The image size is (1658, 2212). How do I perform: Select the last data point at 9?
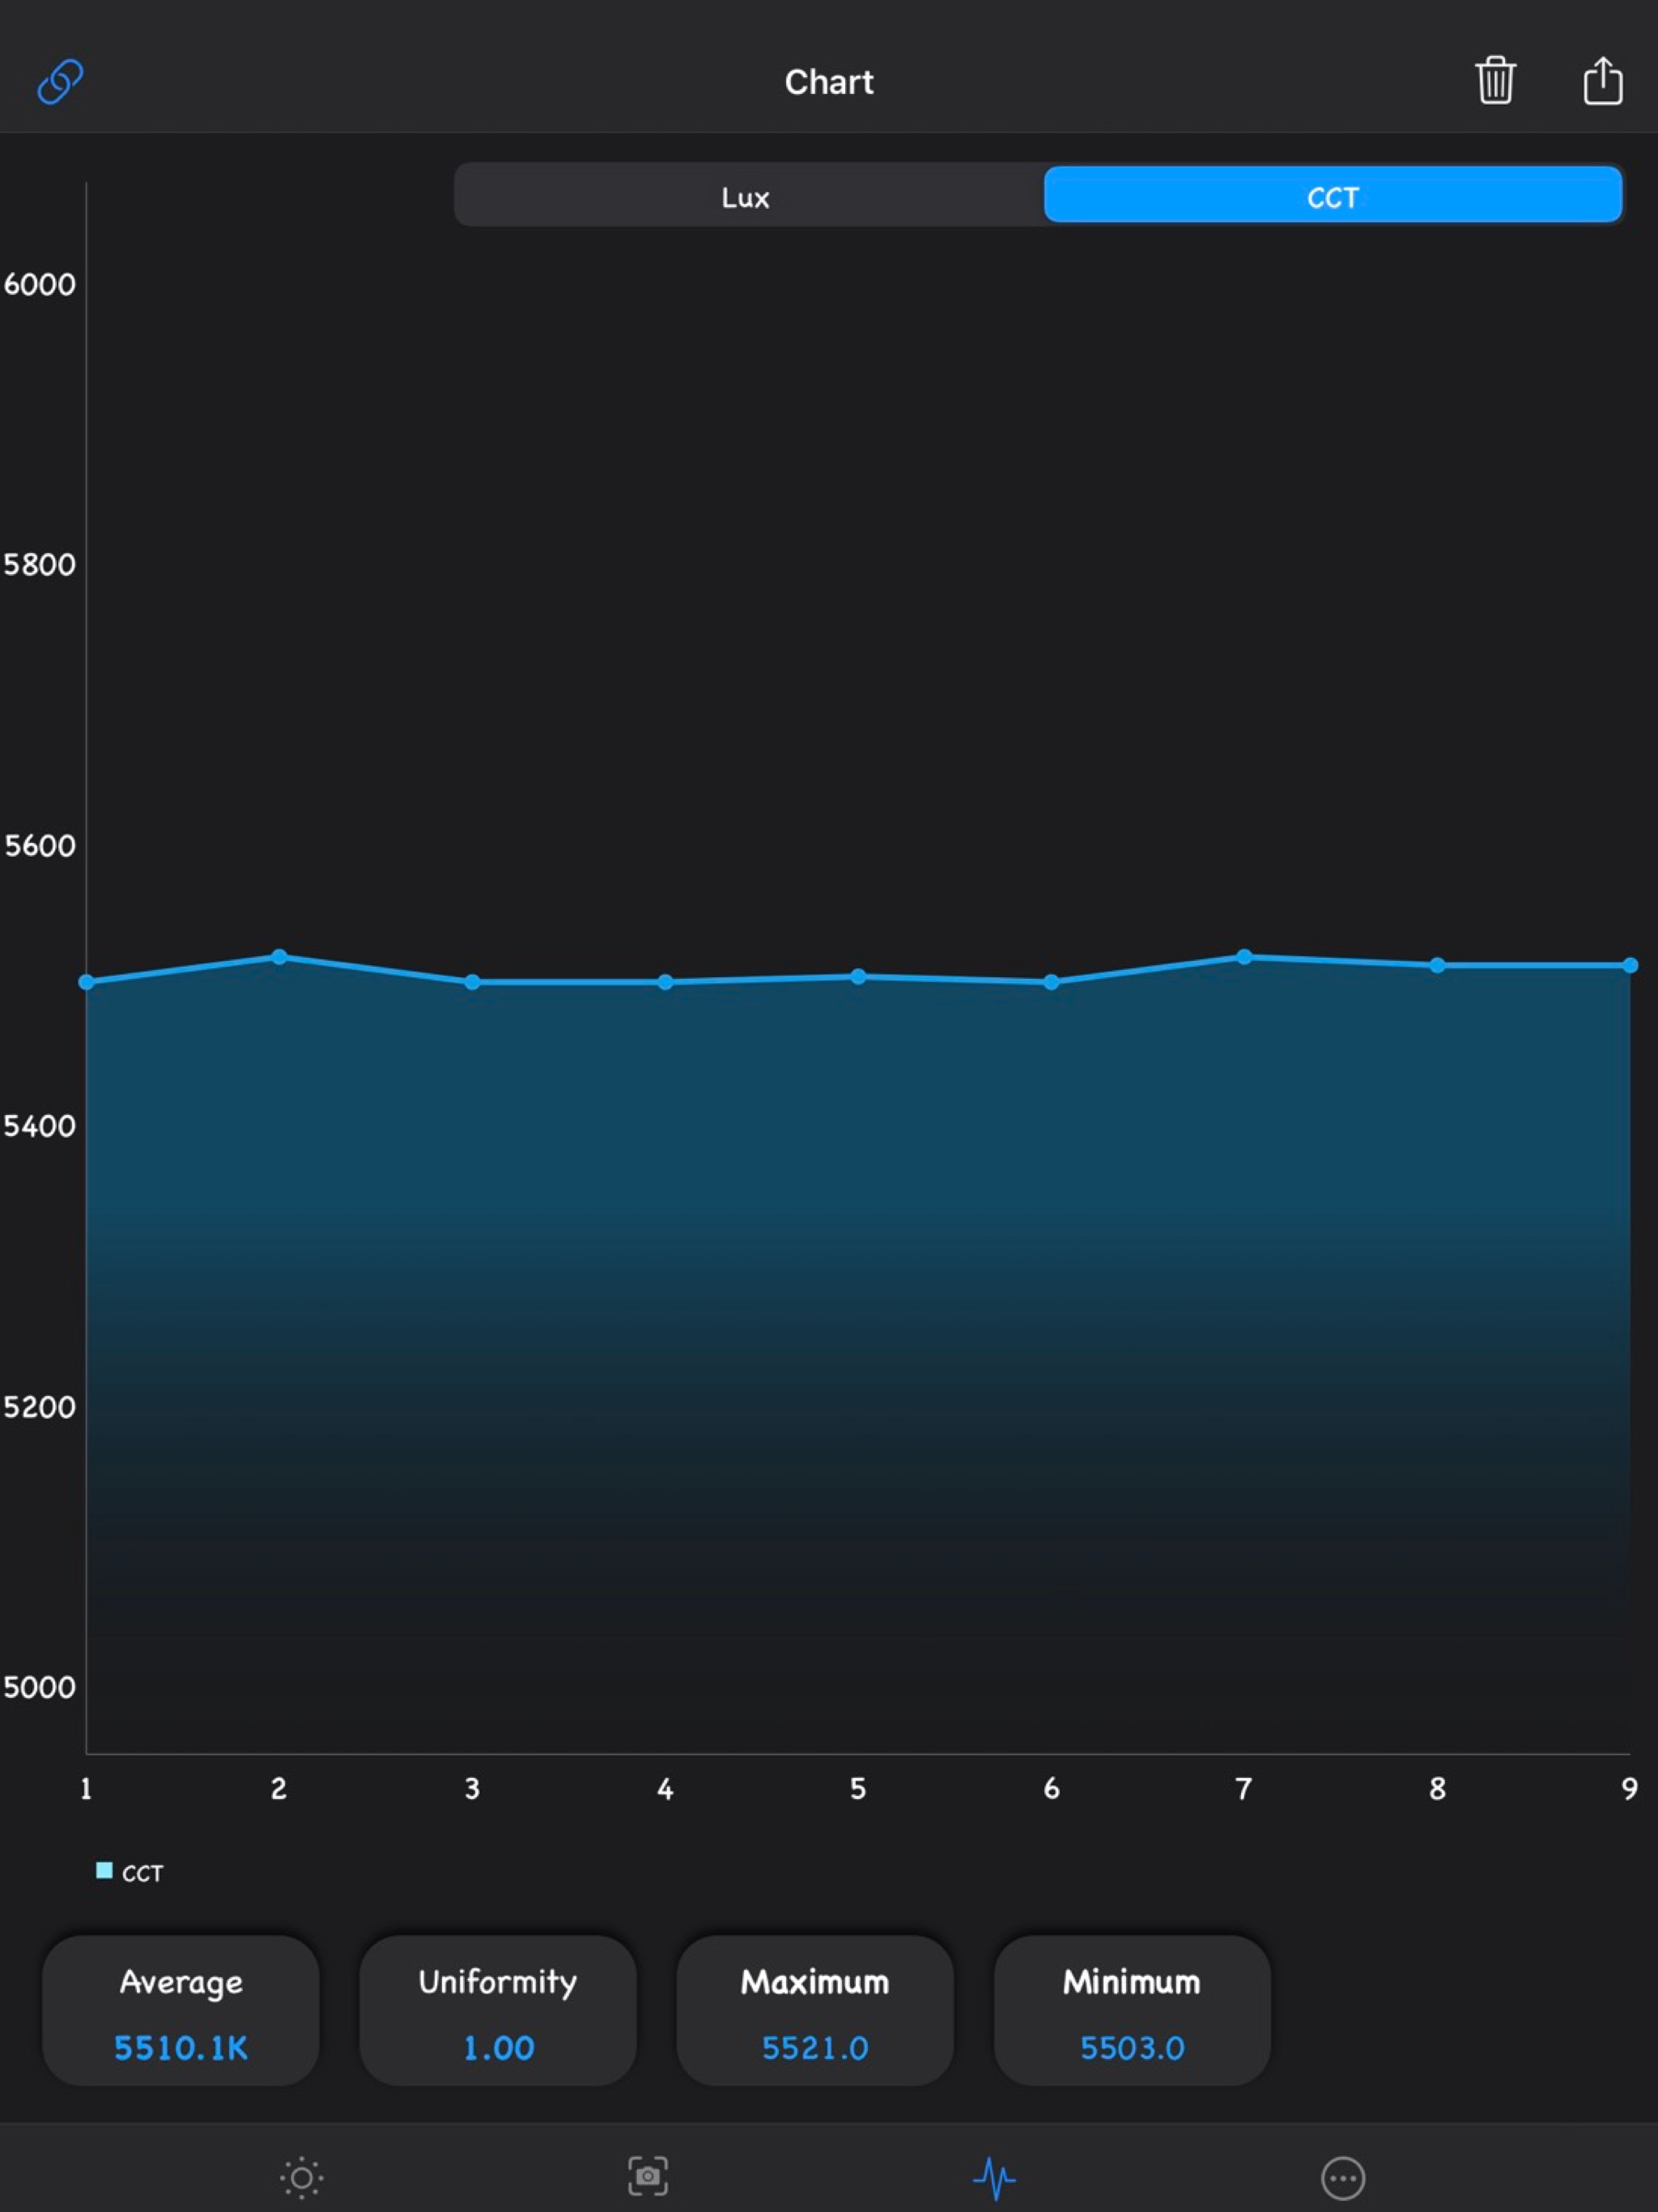coord(1629,965)
